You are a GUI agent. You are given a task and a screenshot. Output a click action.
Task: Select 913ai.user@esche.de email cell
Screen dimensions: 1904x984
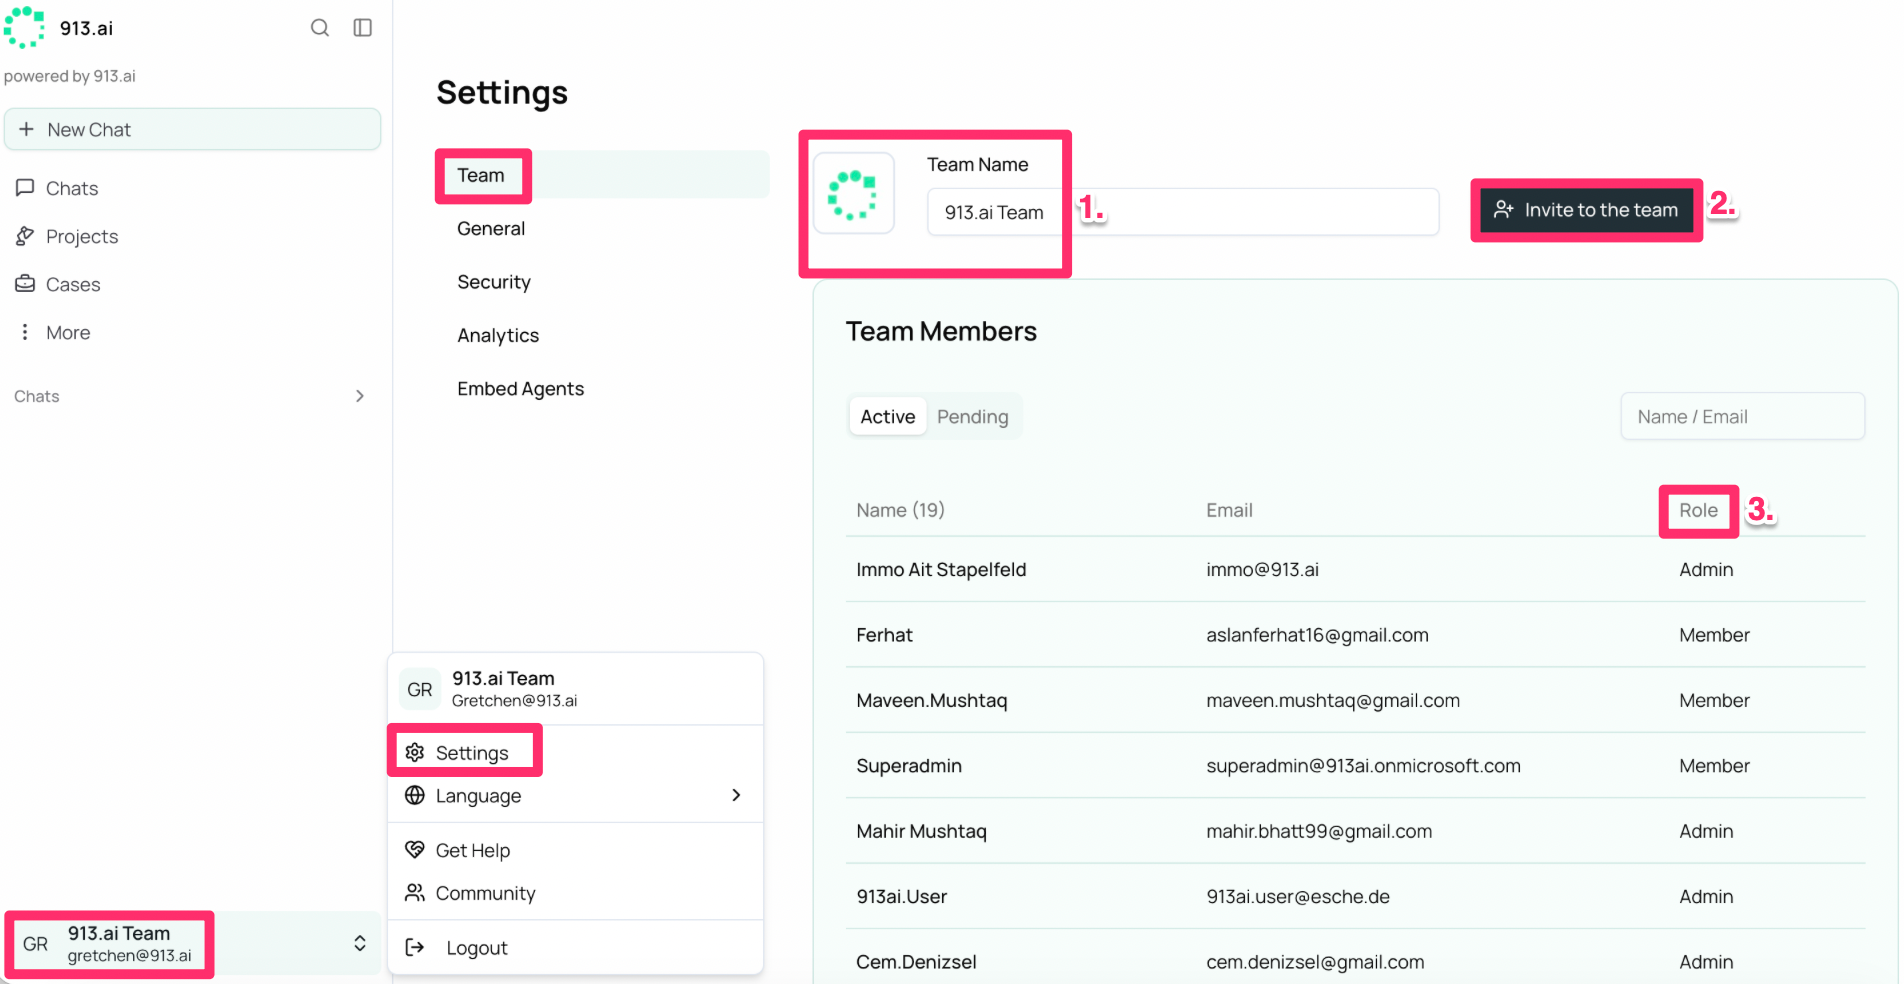[x=1298, y=897]
